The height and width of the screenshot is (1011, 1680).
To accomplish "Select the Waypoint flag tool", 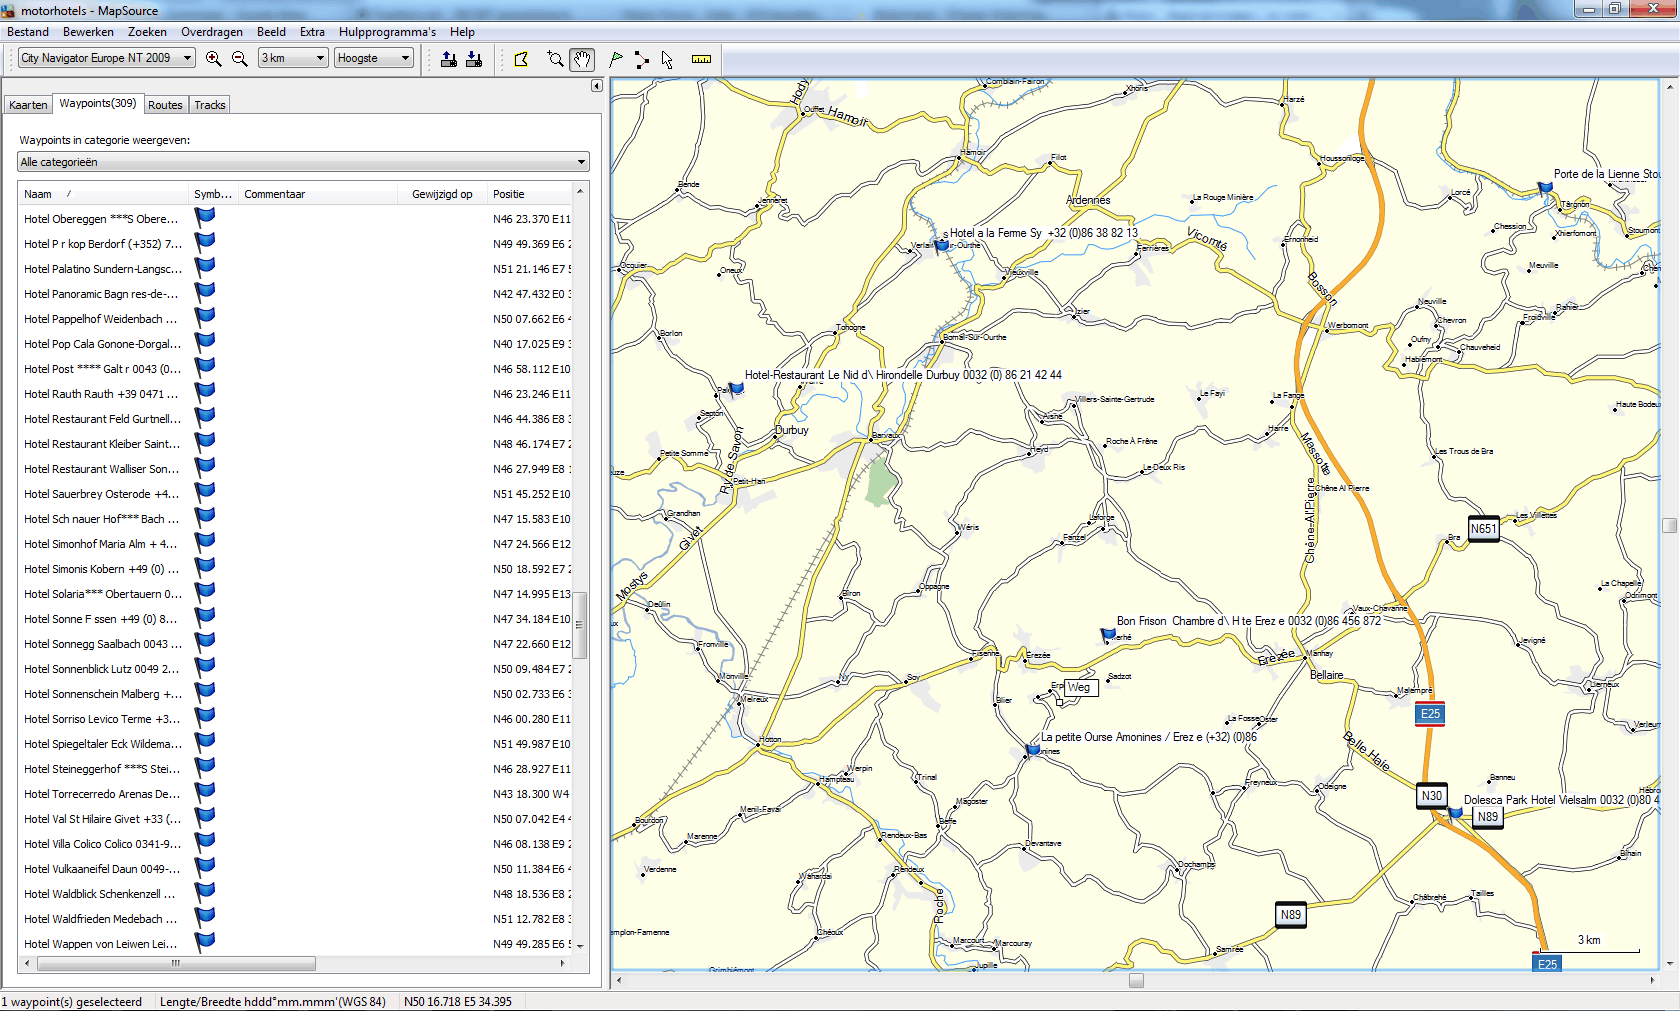I will (616, 59).
